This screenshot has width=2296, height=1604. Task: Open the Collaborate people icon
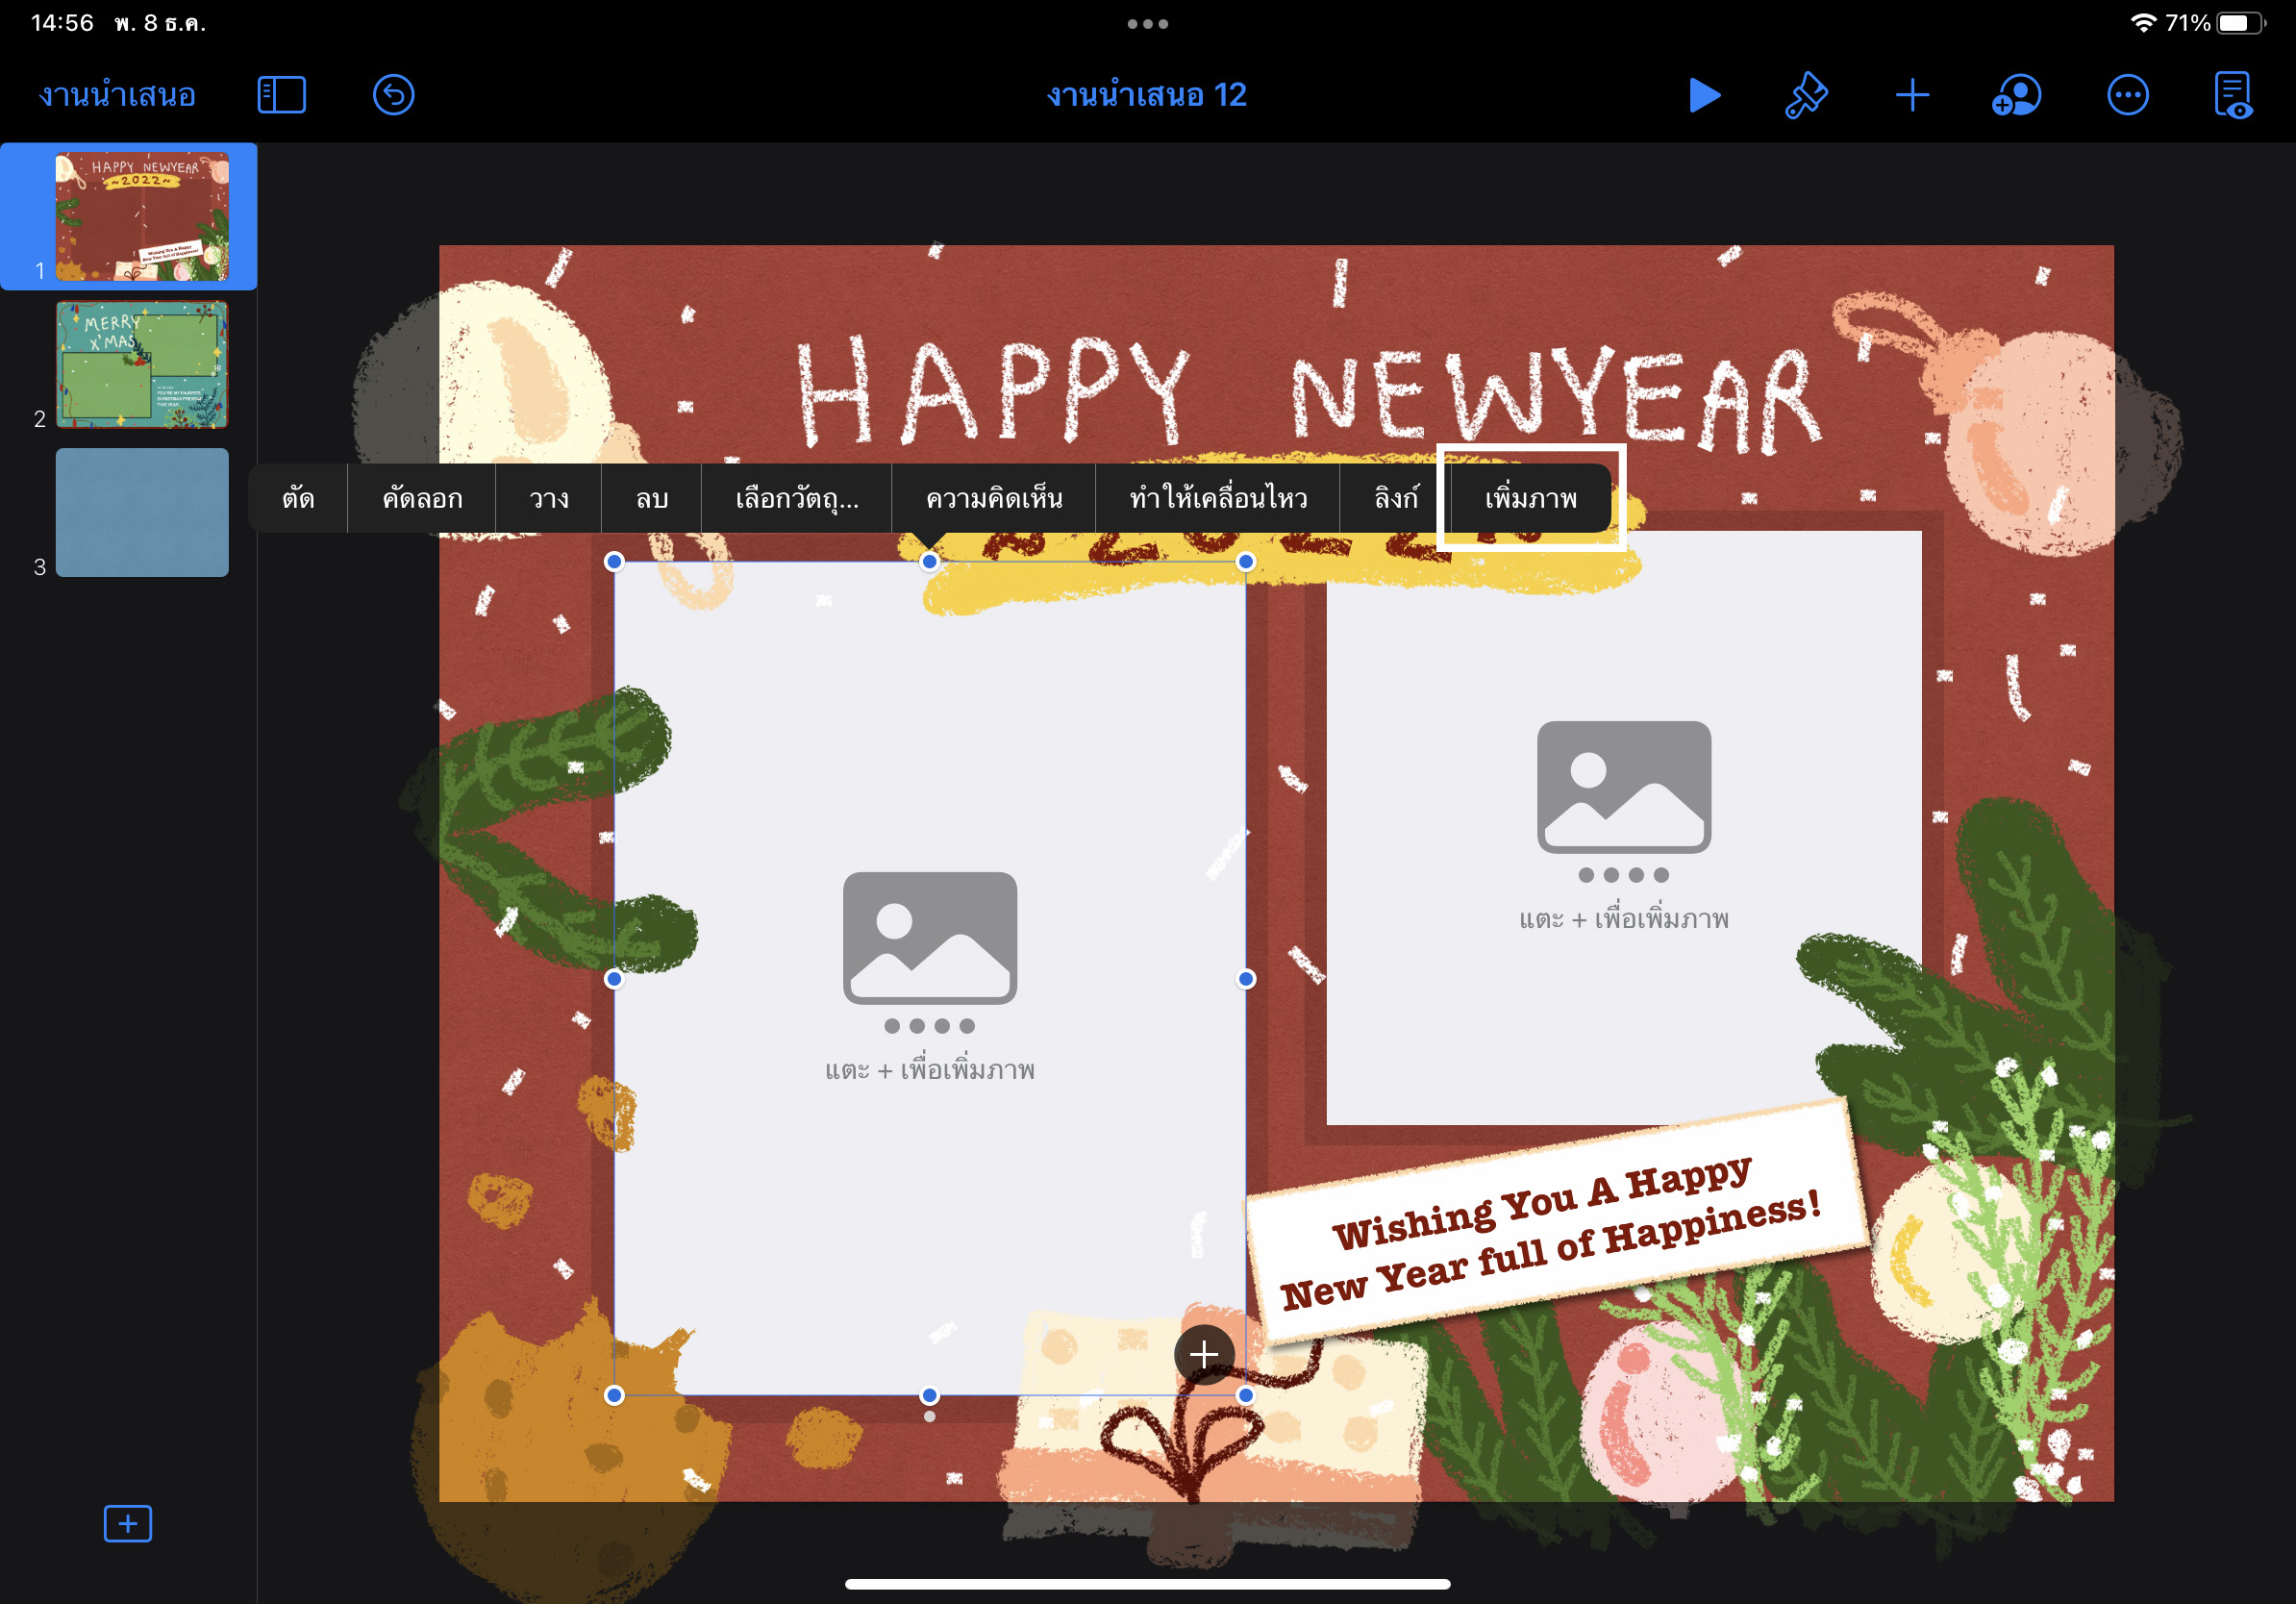coord(2016,95)
